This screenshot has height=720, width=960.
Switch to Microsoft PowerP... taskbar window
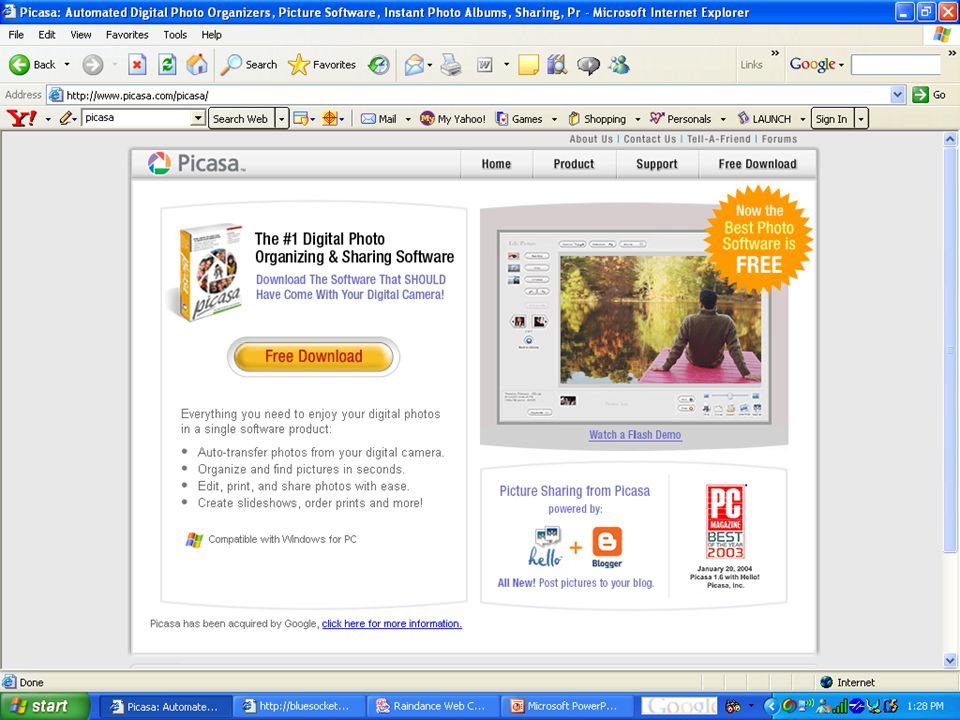tap(568, 707)
